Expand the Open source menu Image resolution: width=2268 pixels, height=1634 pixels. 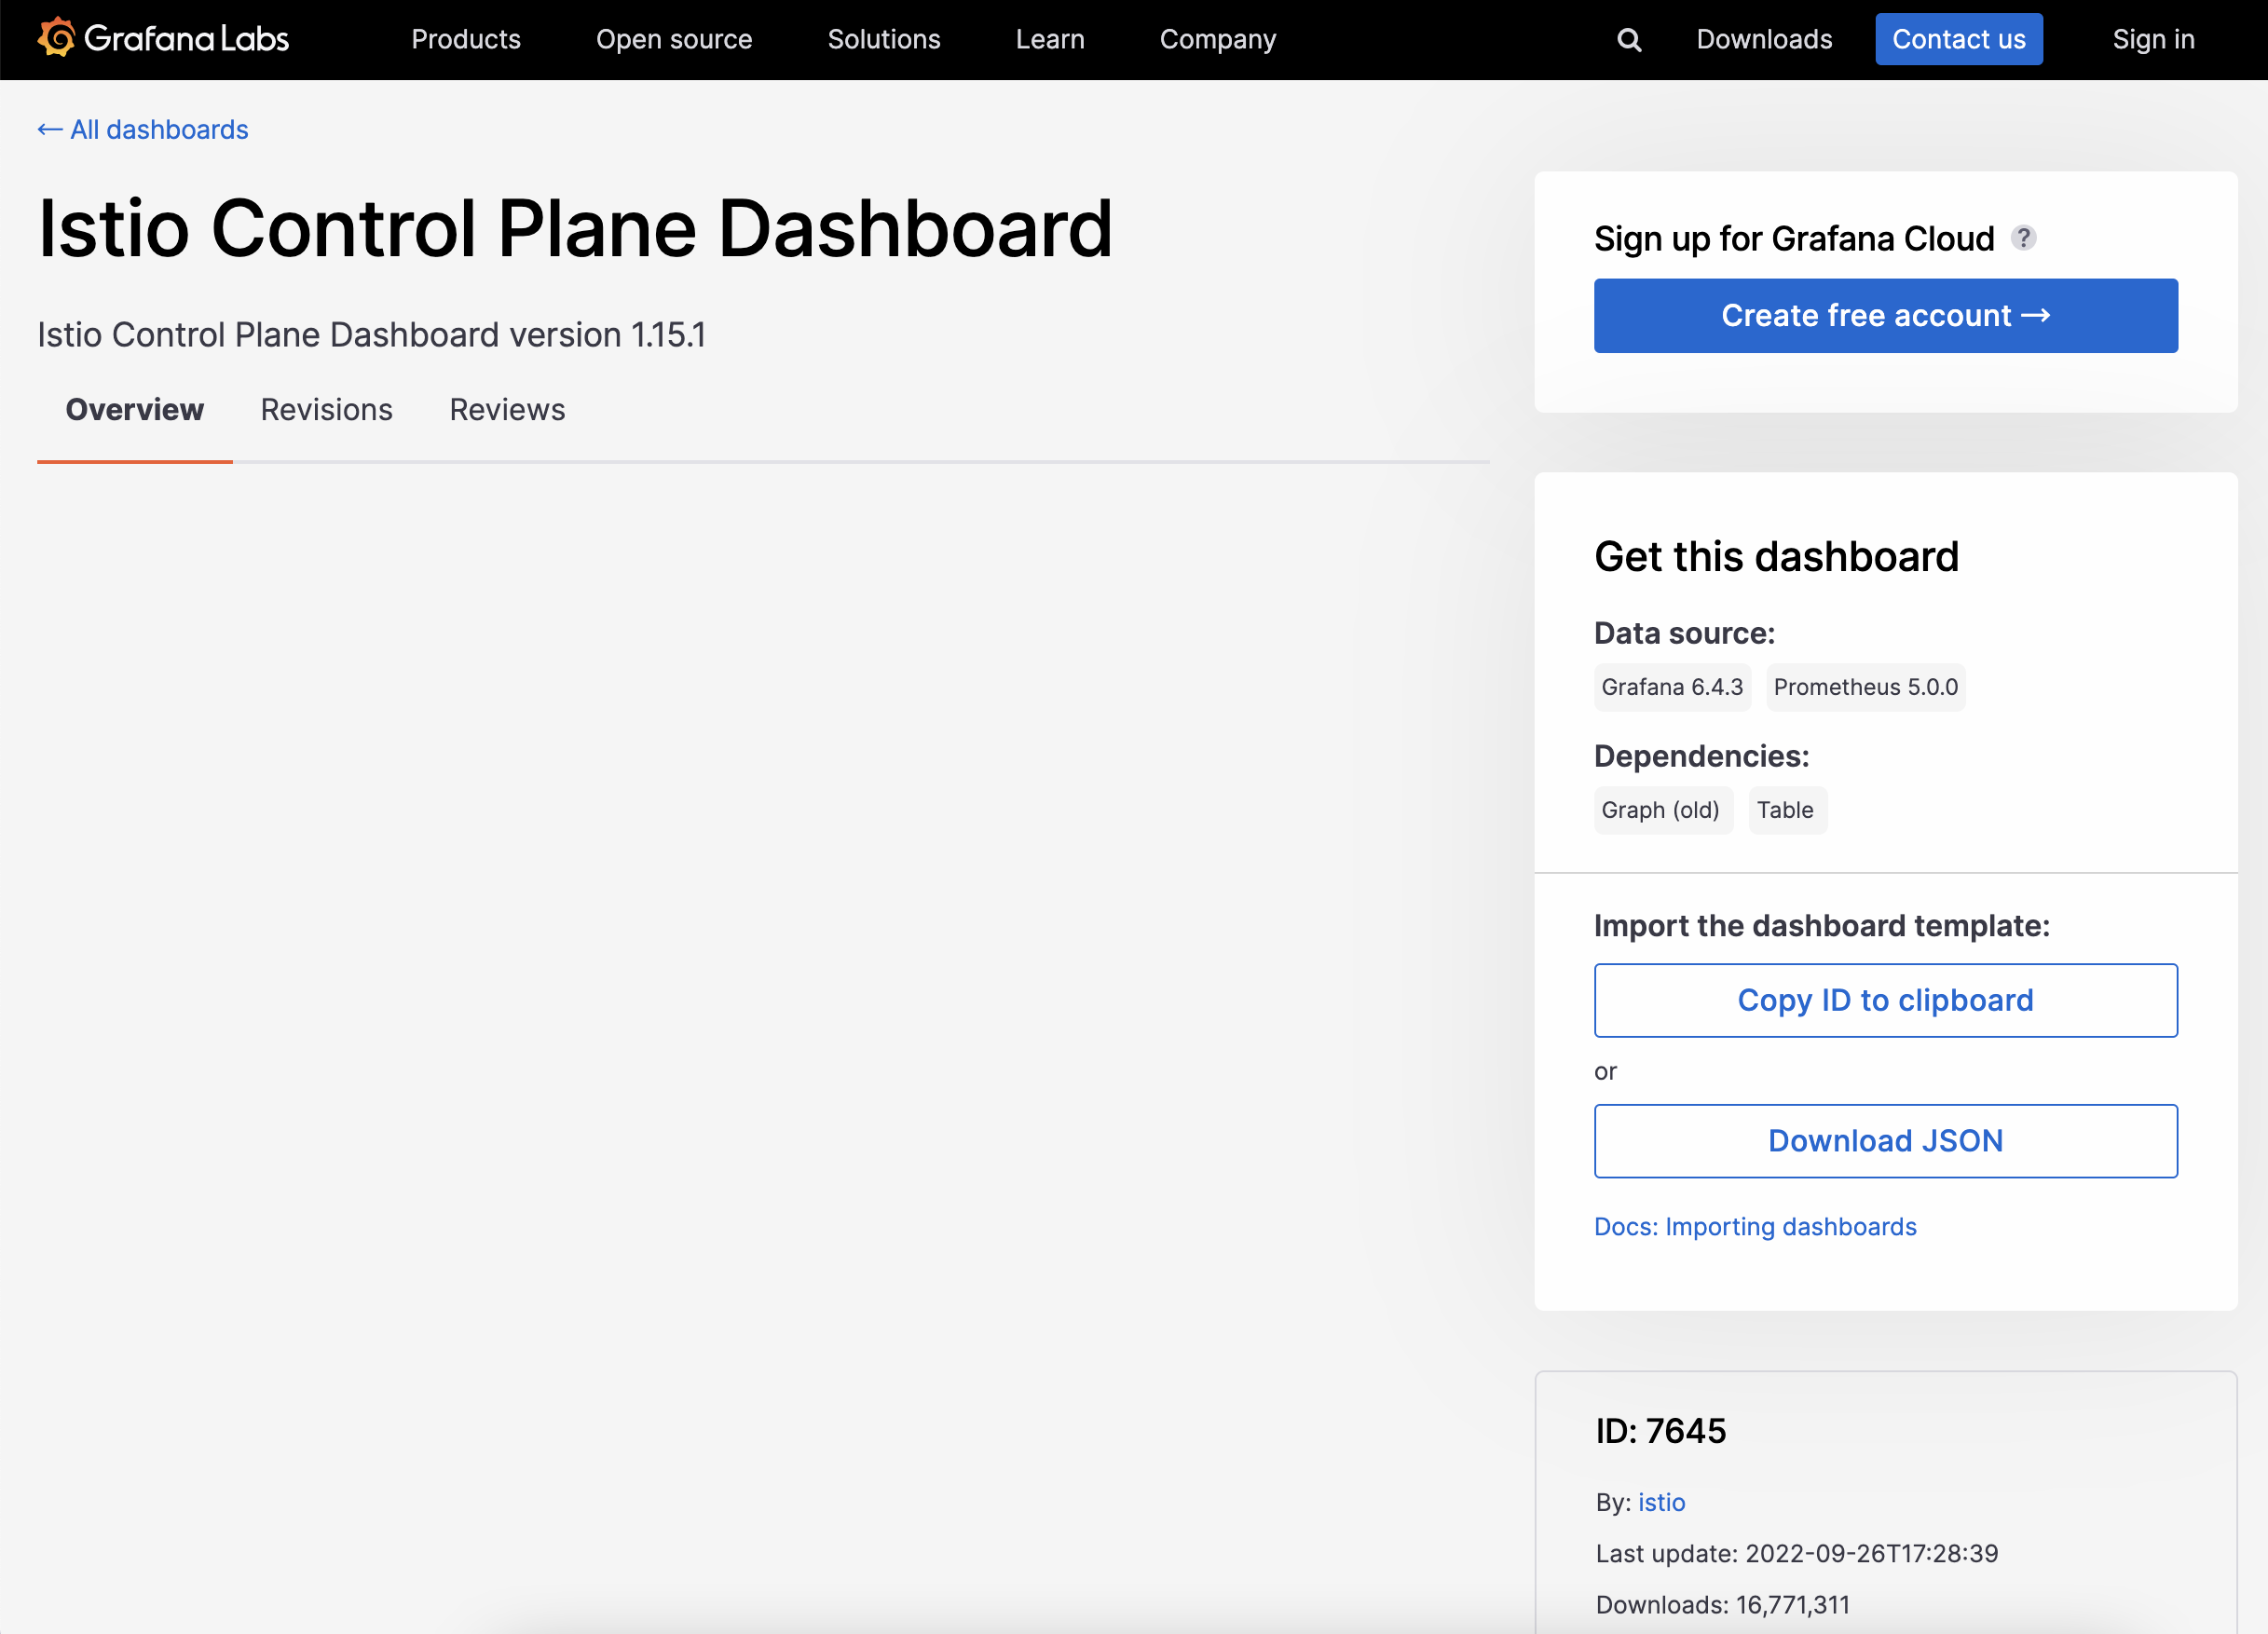pyautogui.click(x=674, y=40)
